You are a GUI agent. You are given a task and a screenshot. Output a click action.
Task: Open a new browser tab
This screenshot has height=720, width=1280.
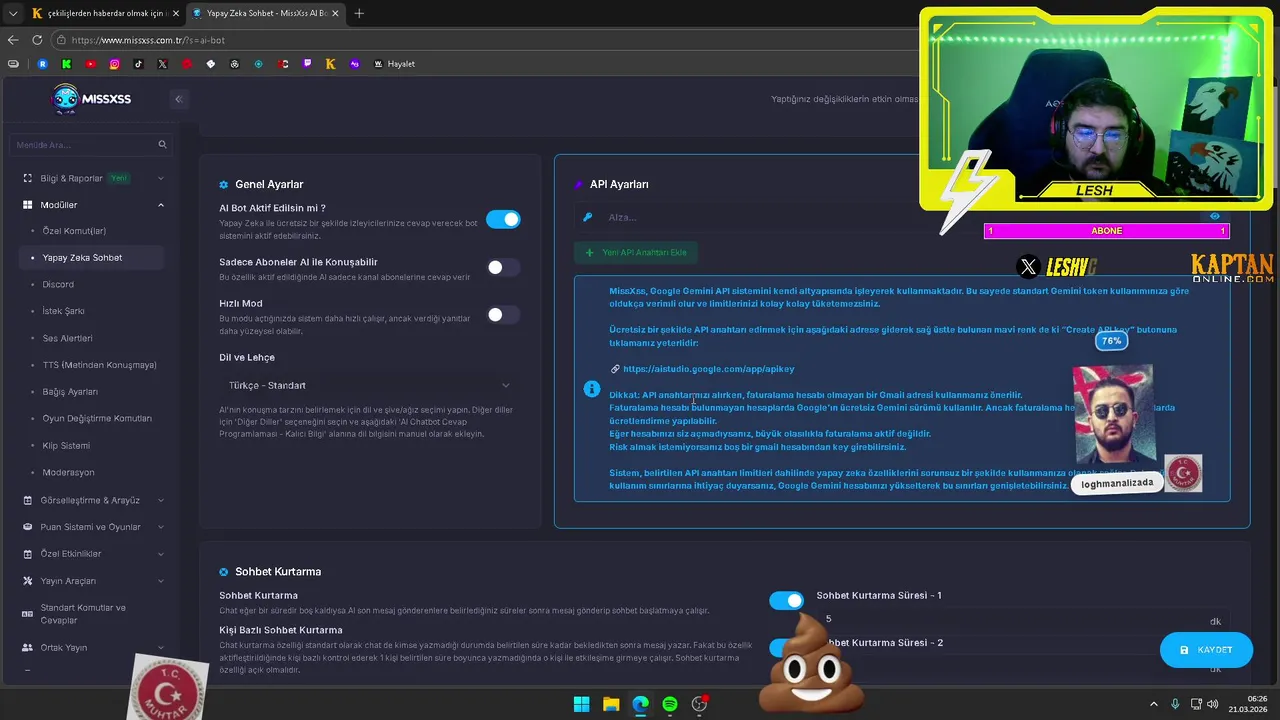pos(359,13)
